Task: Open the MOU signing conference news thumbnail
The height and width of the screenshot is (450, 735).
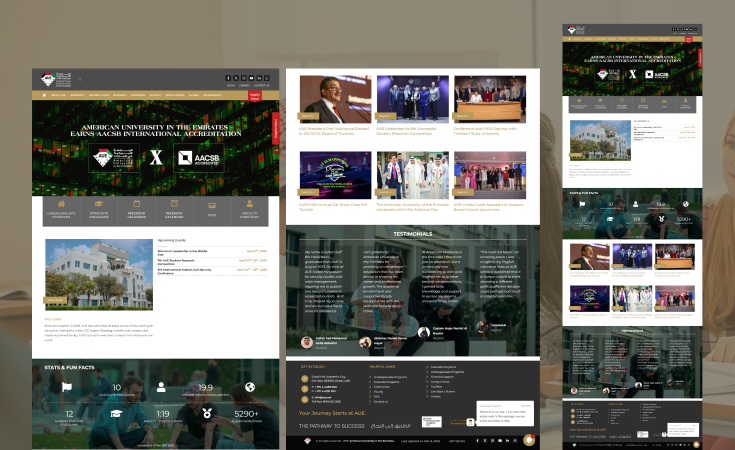Action: (x=490, y=99)
